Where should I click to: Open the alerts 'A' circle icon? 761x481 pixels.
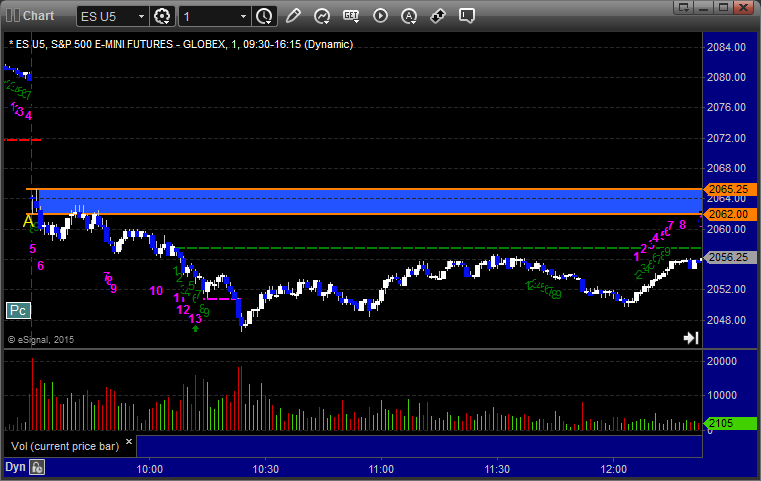(409, 17)
